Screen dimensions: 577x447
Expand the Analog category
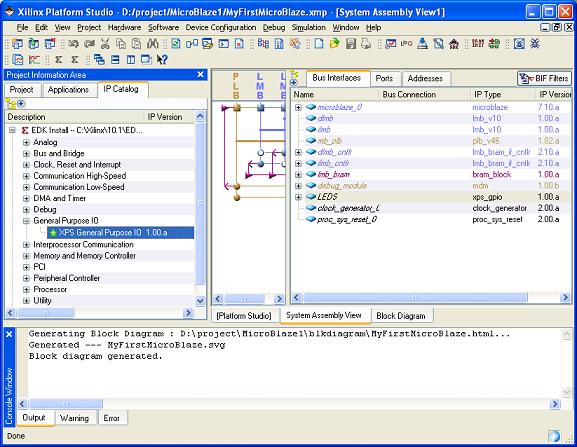(26, 142)
